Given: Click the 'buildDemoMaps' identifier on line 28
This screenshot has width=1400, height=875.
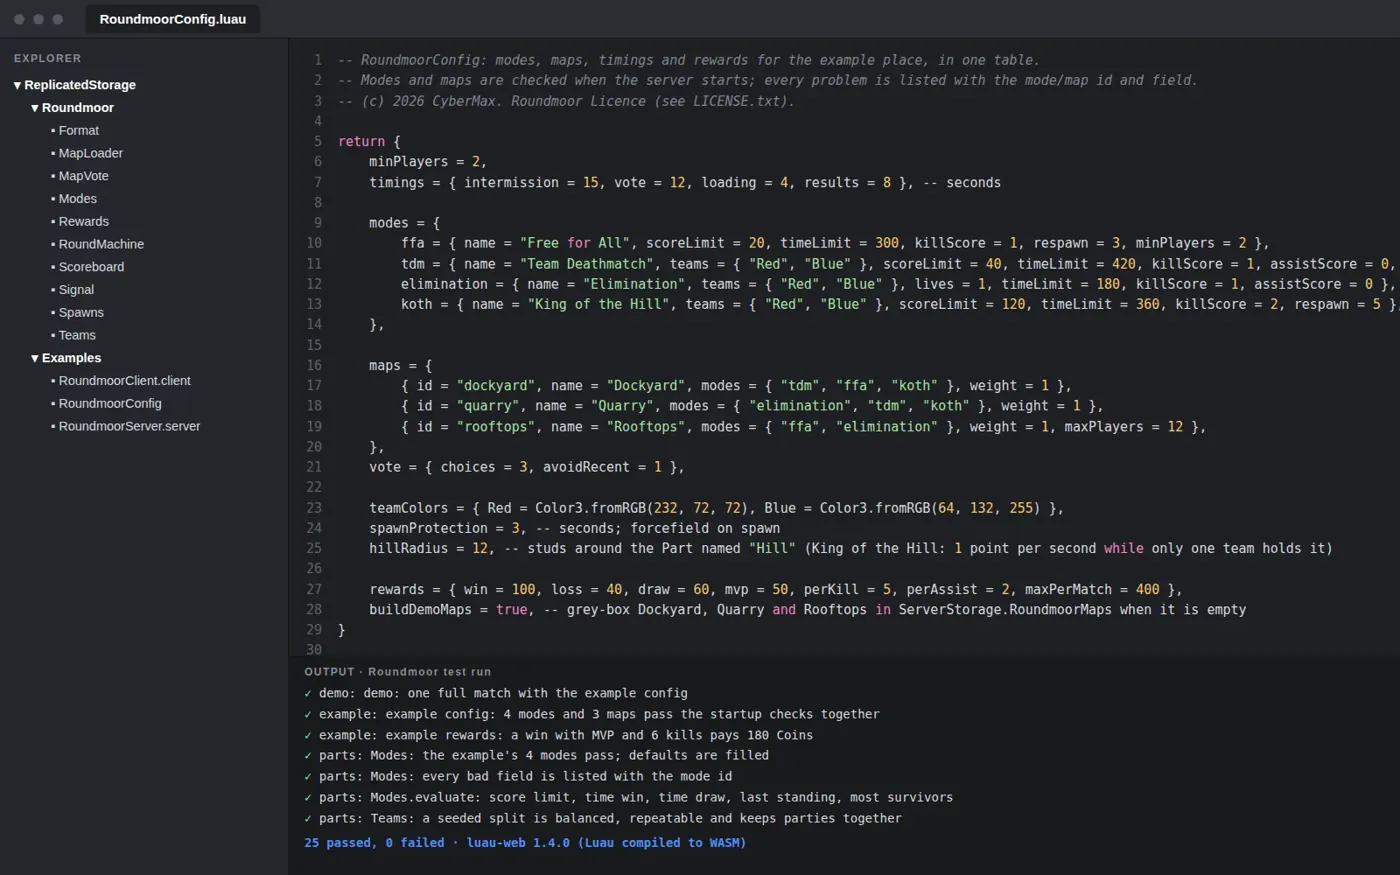Looking at the screenshot, I should [x=420, y=610].
